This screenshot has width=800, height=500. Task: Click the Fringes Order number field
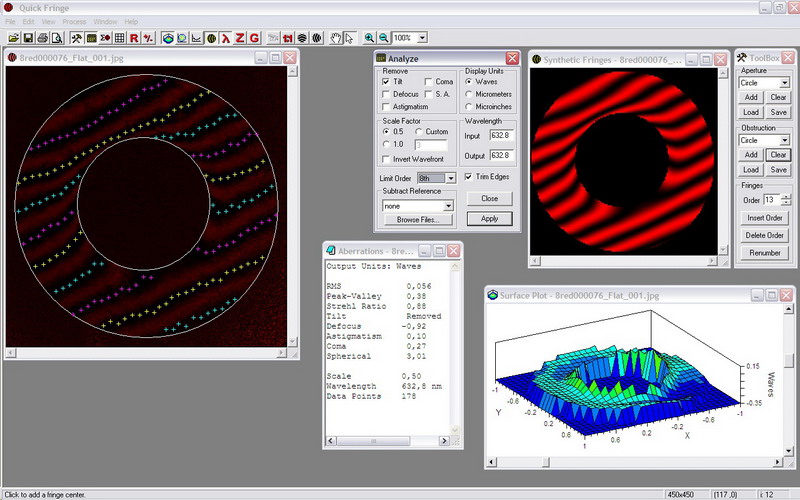(x=771, y=200)
